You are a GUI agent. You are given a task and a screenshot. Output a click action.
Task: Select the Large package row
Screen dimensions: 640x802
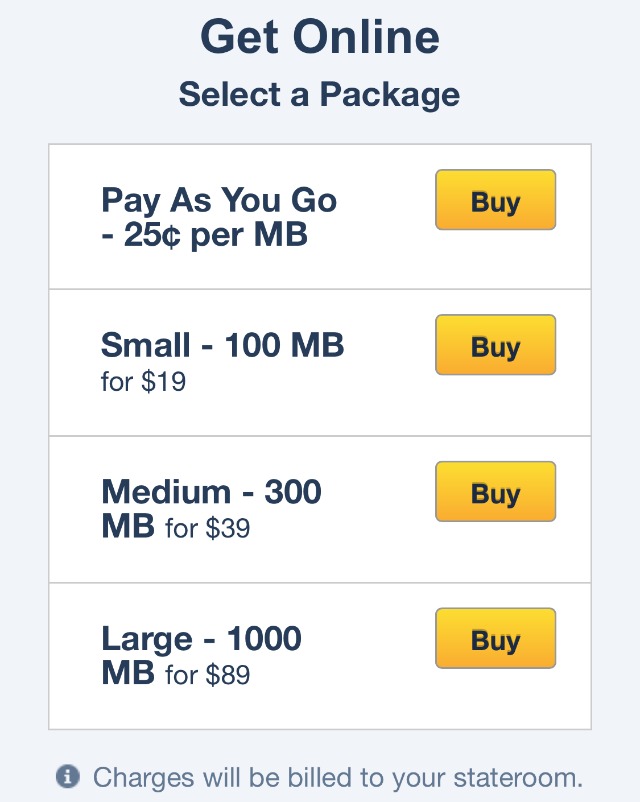tap(320, 656)
